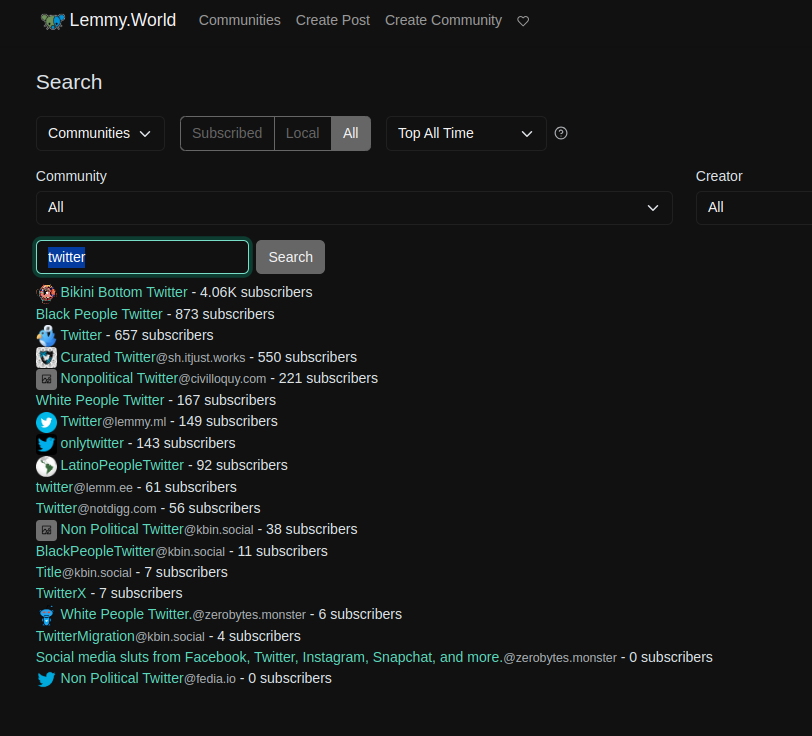Open Bikini Bottom Twitter community link
Screen dimensions: 812x736
[124, 292]
